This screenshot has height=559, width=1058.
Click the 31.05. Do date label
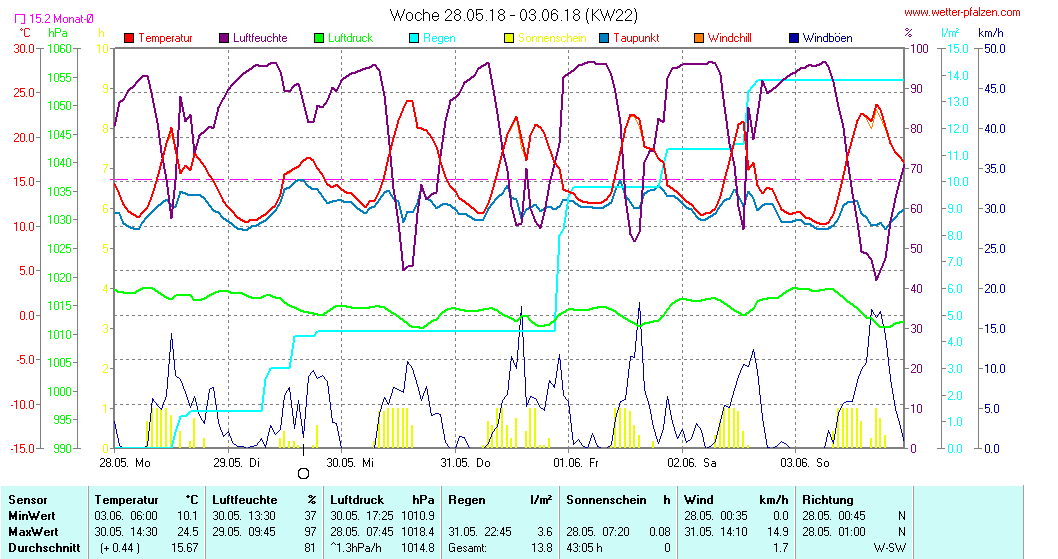[466, 463]
